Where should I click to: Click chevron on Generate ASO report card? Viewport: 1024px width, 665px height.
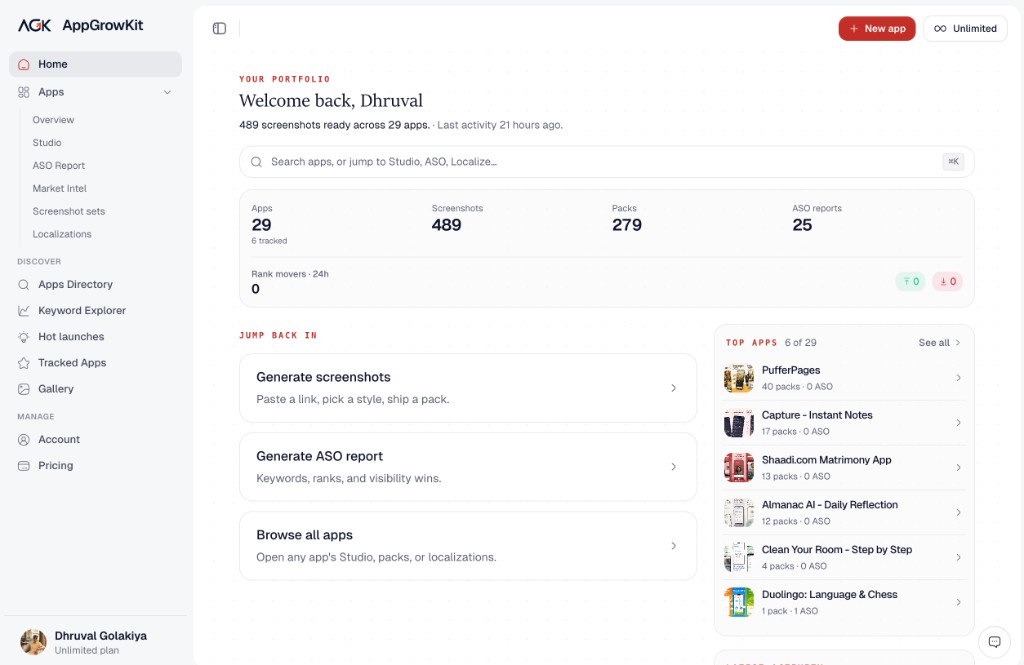click(673, 466)
